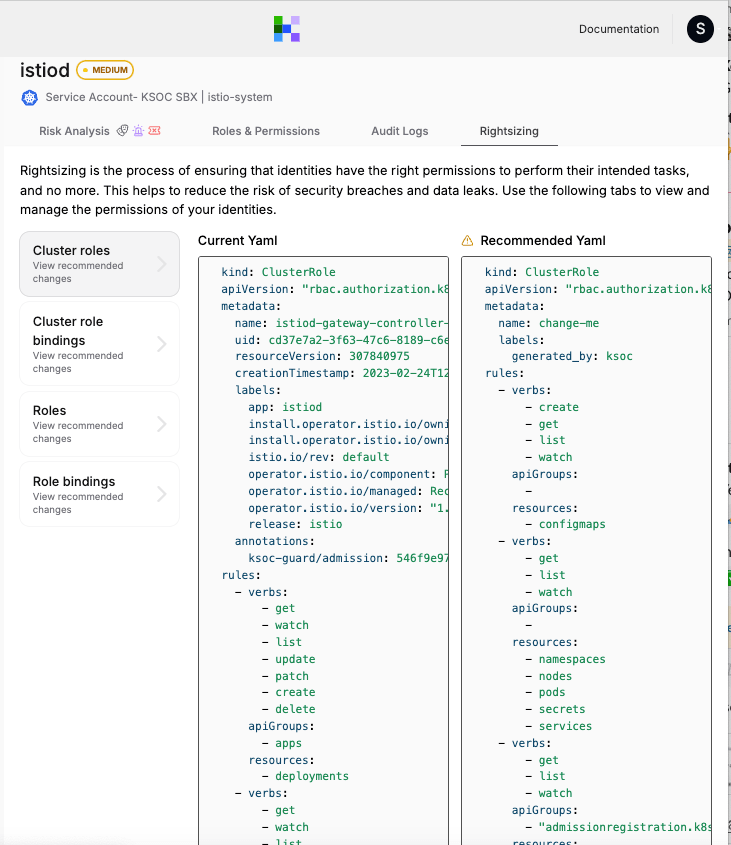Open the Audit Logs tab
The width and height of the screenshot is (731, 845).
click(399, 131)
